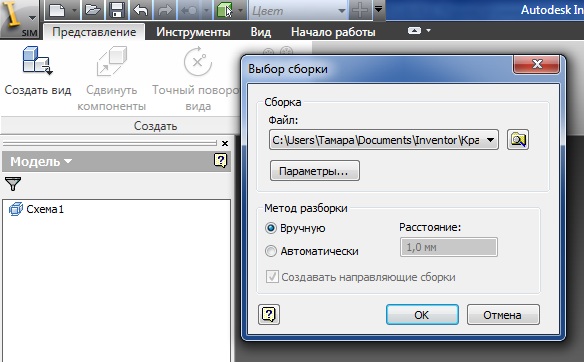Undo the last action
Image resolution: width=584 pixels, height=362 pixels.
pyautogui.click(x=140, y=10)
